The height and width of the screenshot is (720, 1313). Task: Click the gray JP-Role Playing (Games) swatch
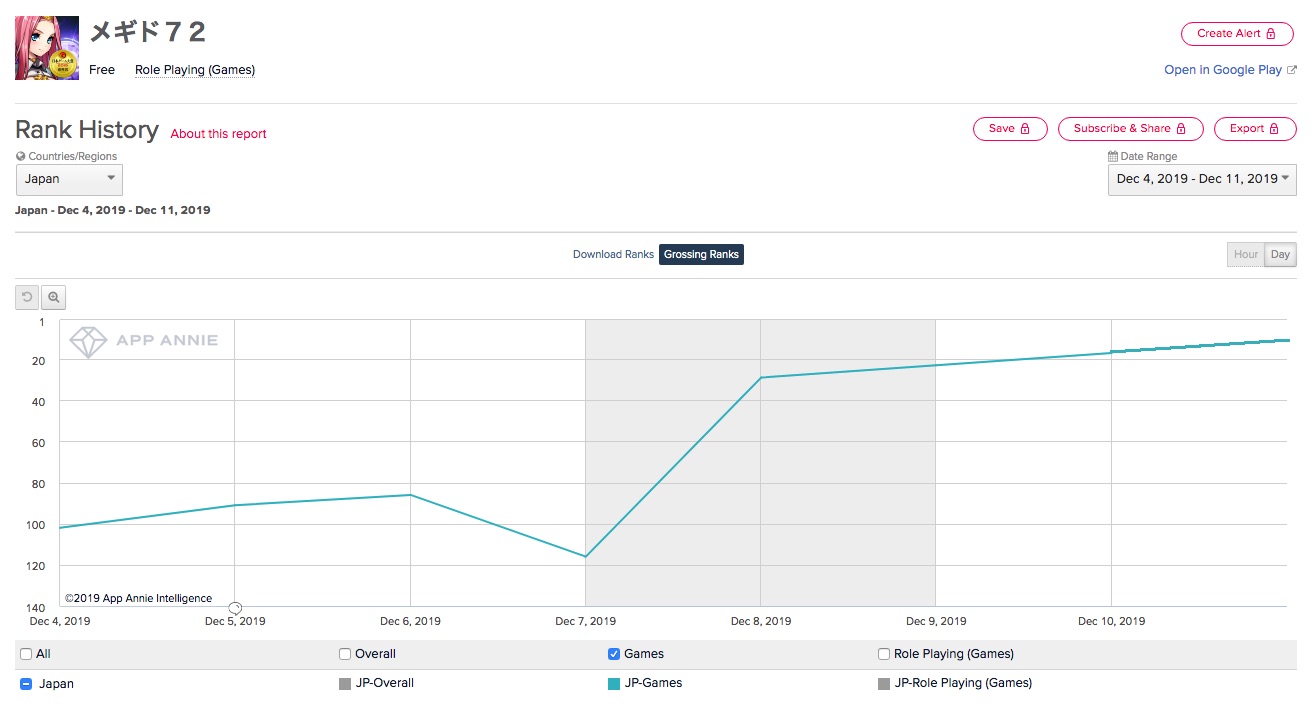tap(884, 684)
